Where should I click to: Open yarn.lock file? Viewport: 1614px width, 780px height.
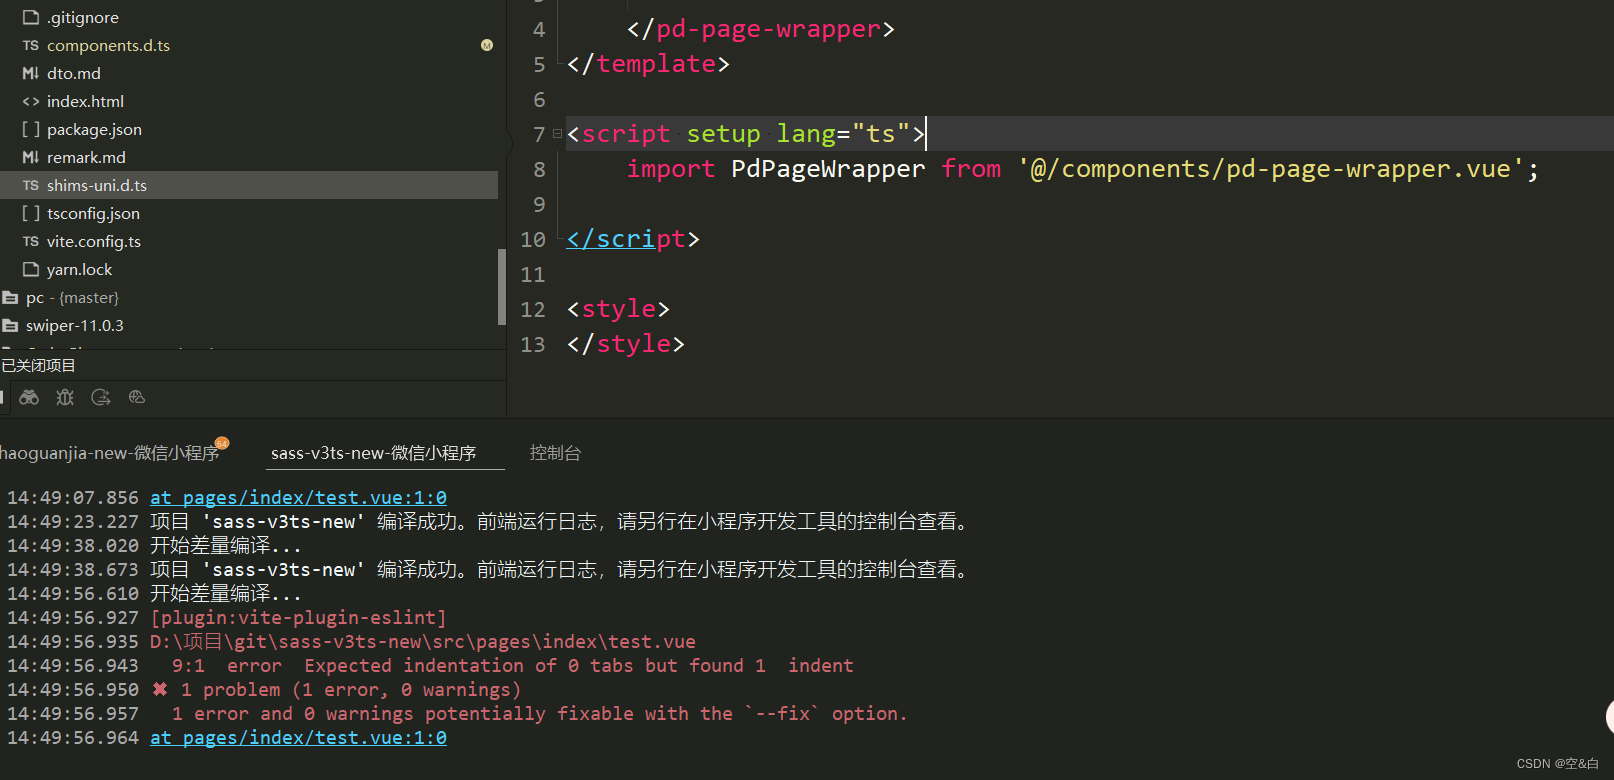(79, 269)
